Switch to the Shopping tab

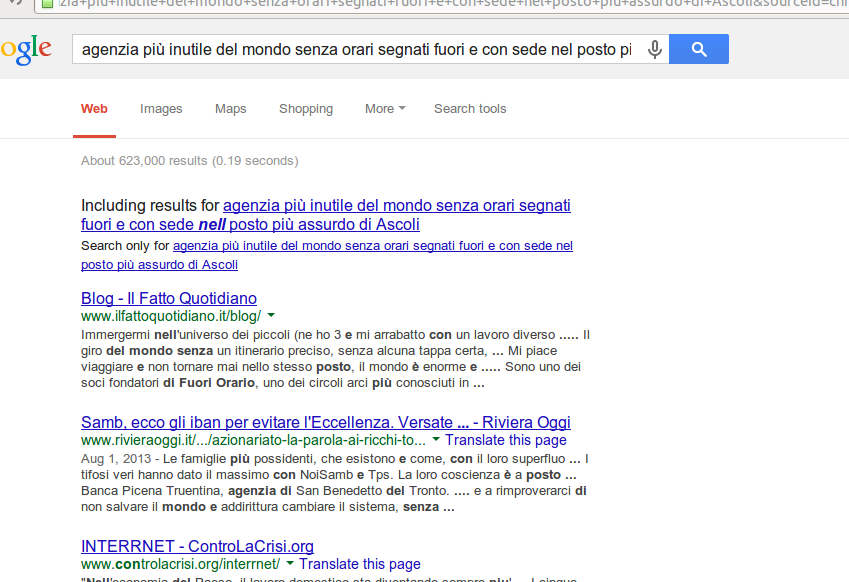[306, 108]
